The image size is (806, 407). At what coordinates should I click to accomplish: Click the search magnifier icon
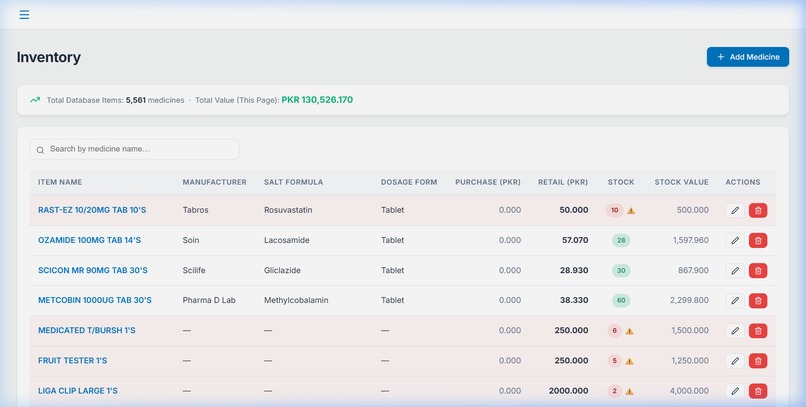pyautogui.click(x=40, y=150)
